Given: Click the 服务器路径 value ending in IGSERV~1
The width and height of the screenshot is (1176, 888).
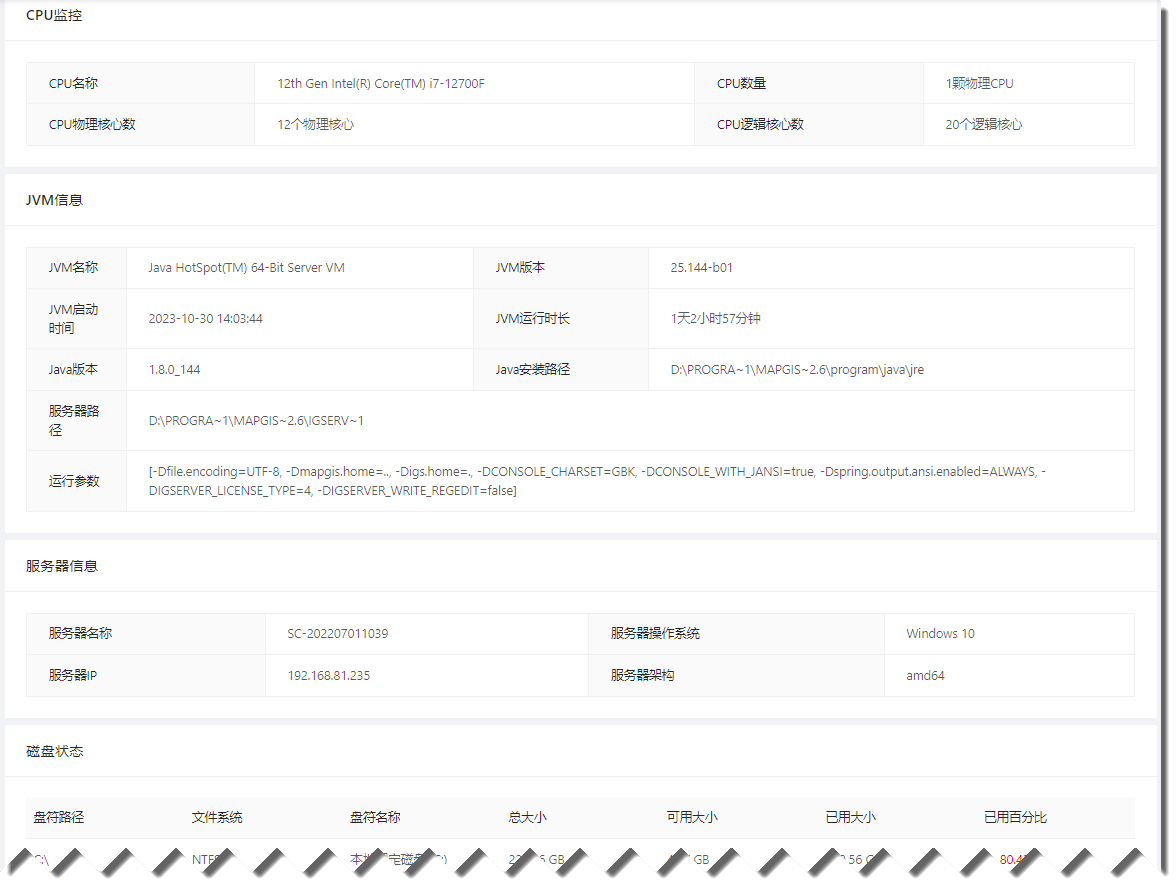Looking at the screenshot, I should pos(256,421).
